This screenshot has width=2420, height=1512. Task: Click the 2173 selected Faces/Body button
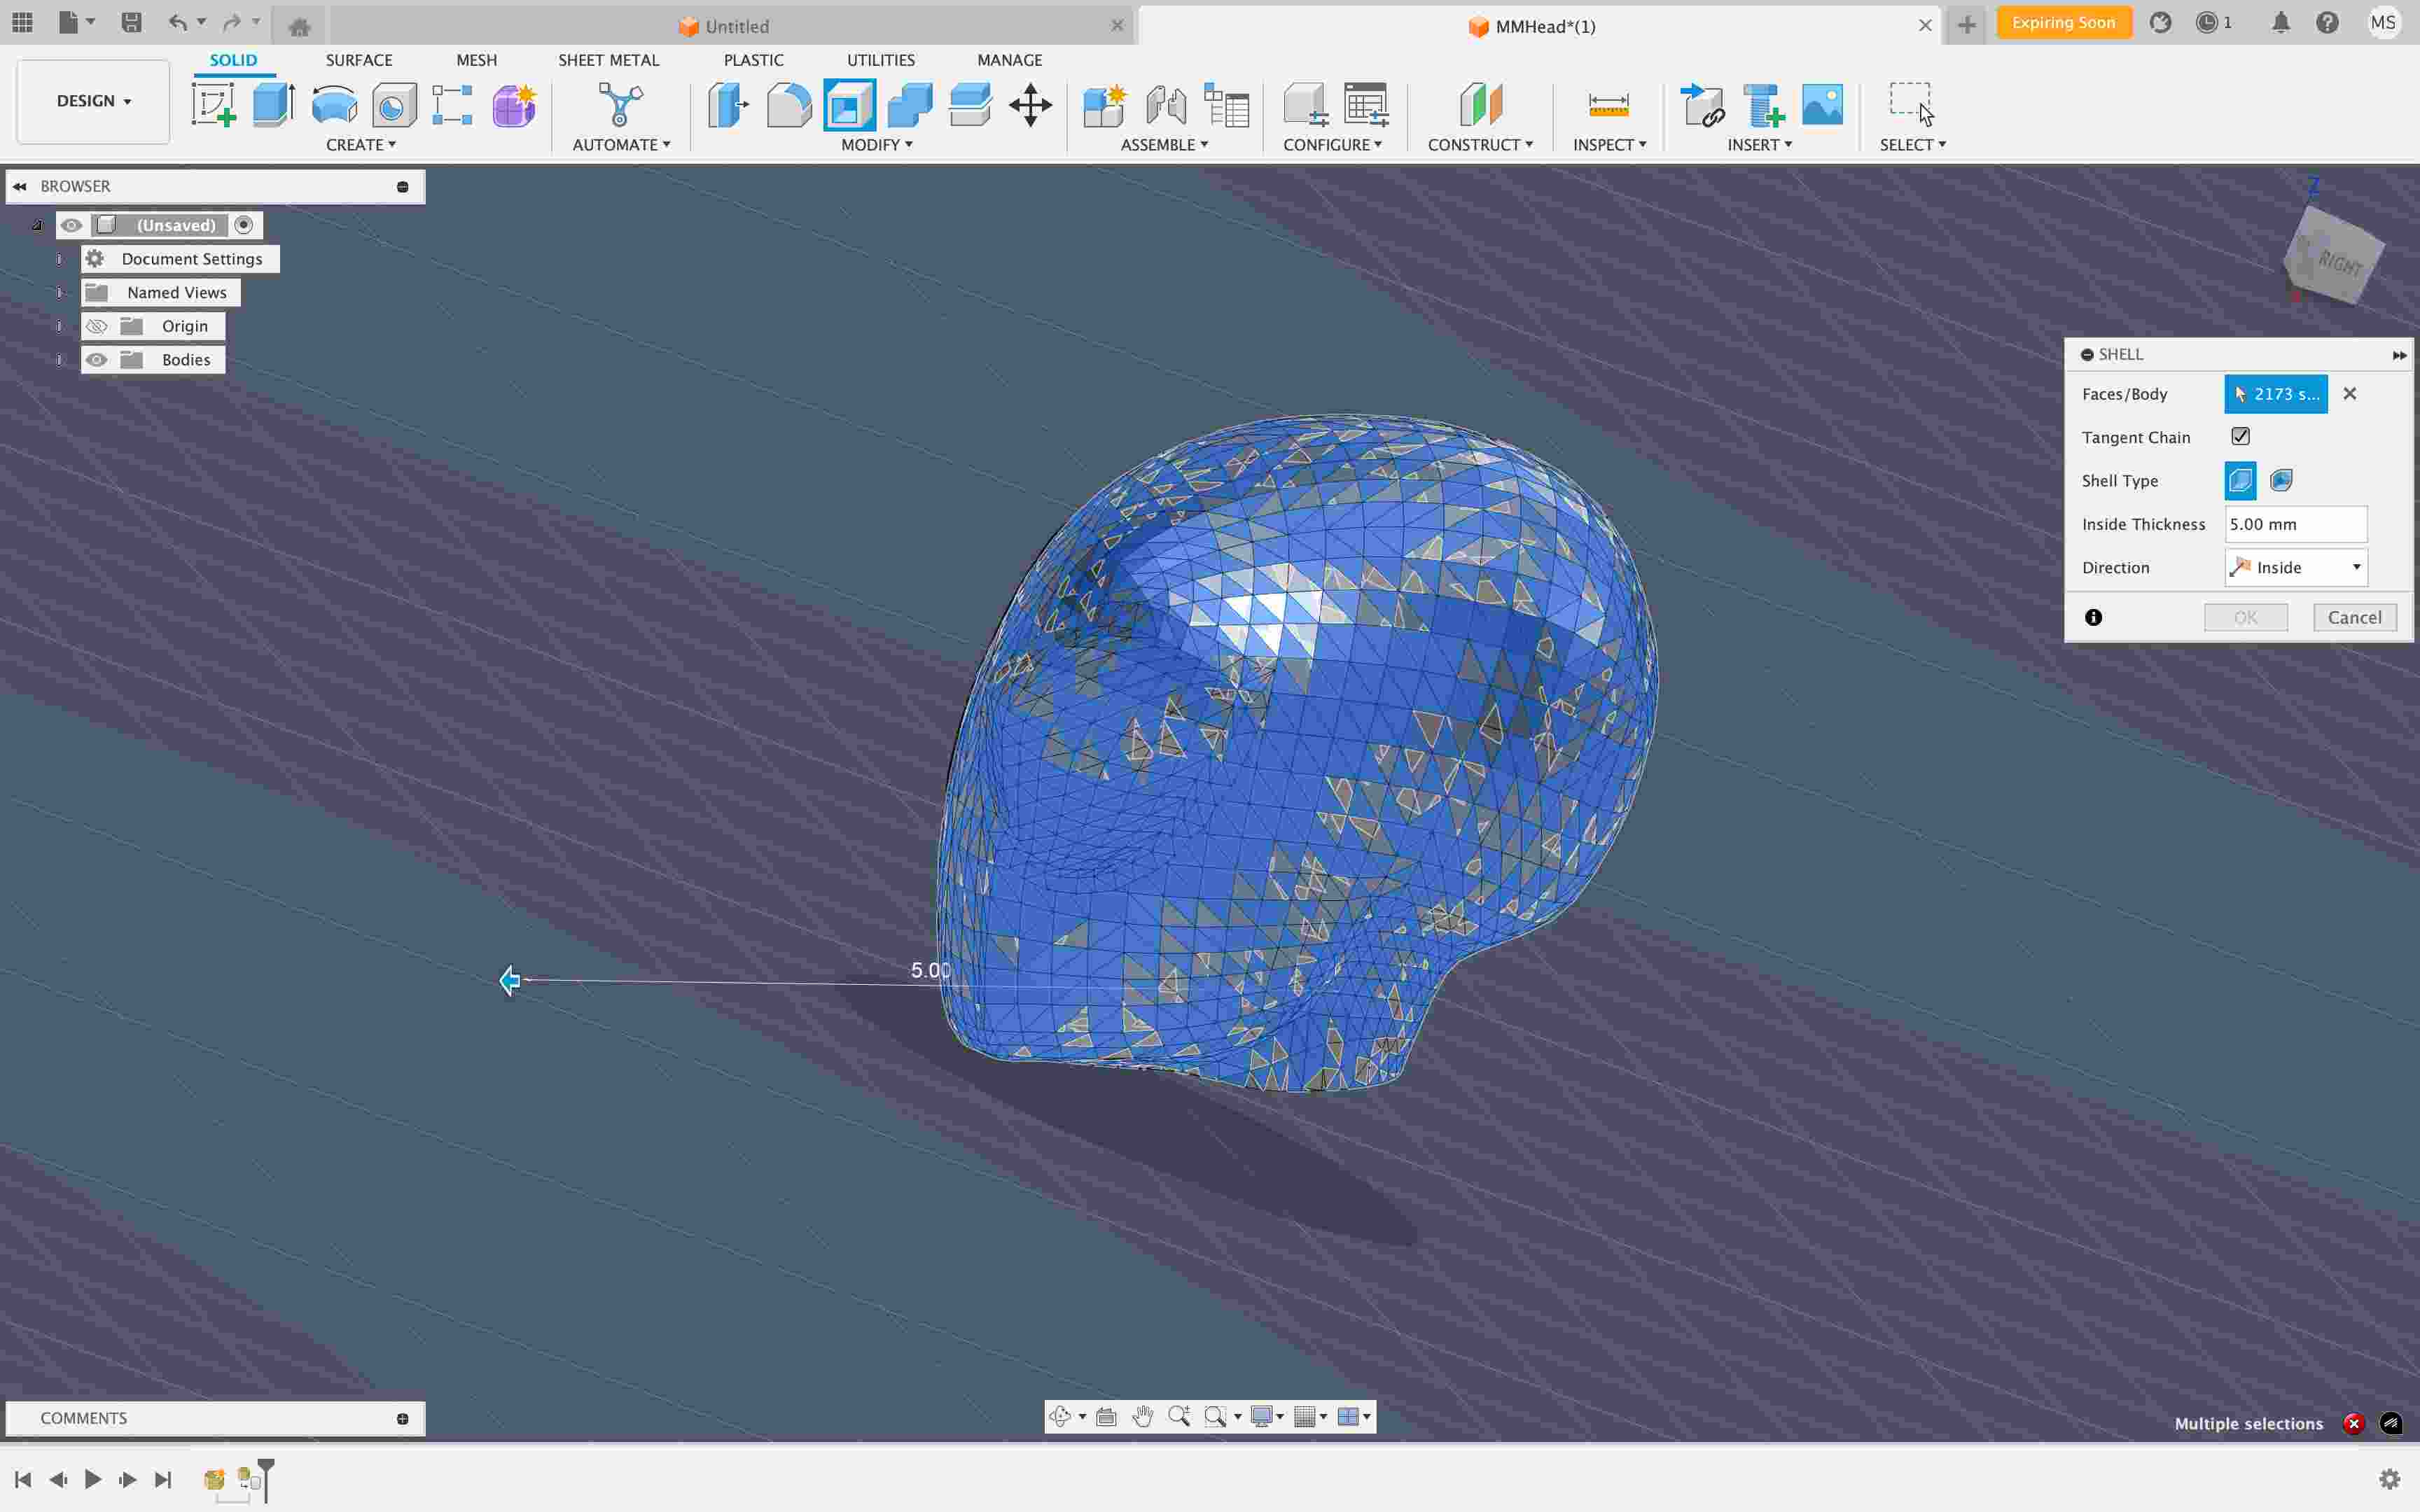(x=2275, y=394)
